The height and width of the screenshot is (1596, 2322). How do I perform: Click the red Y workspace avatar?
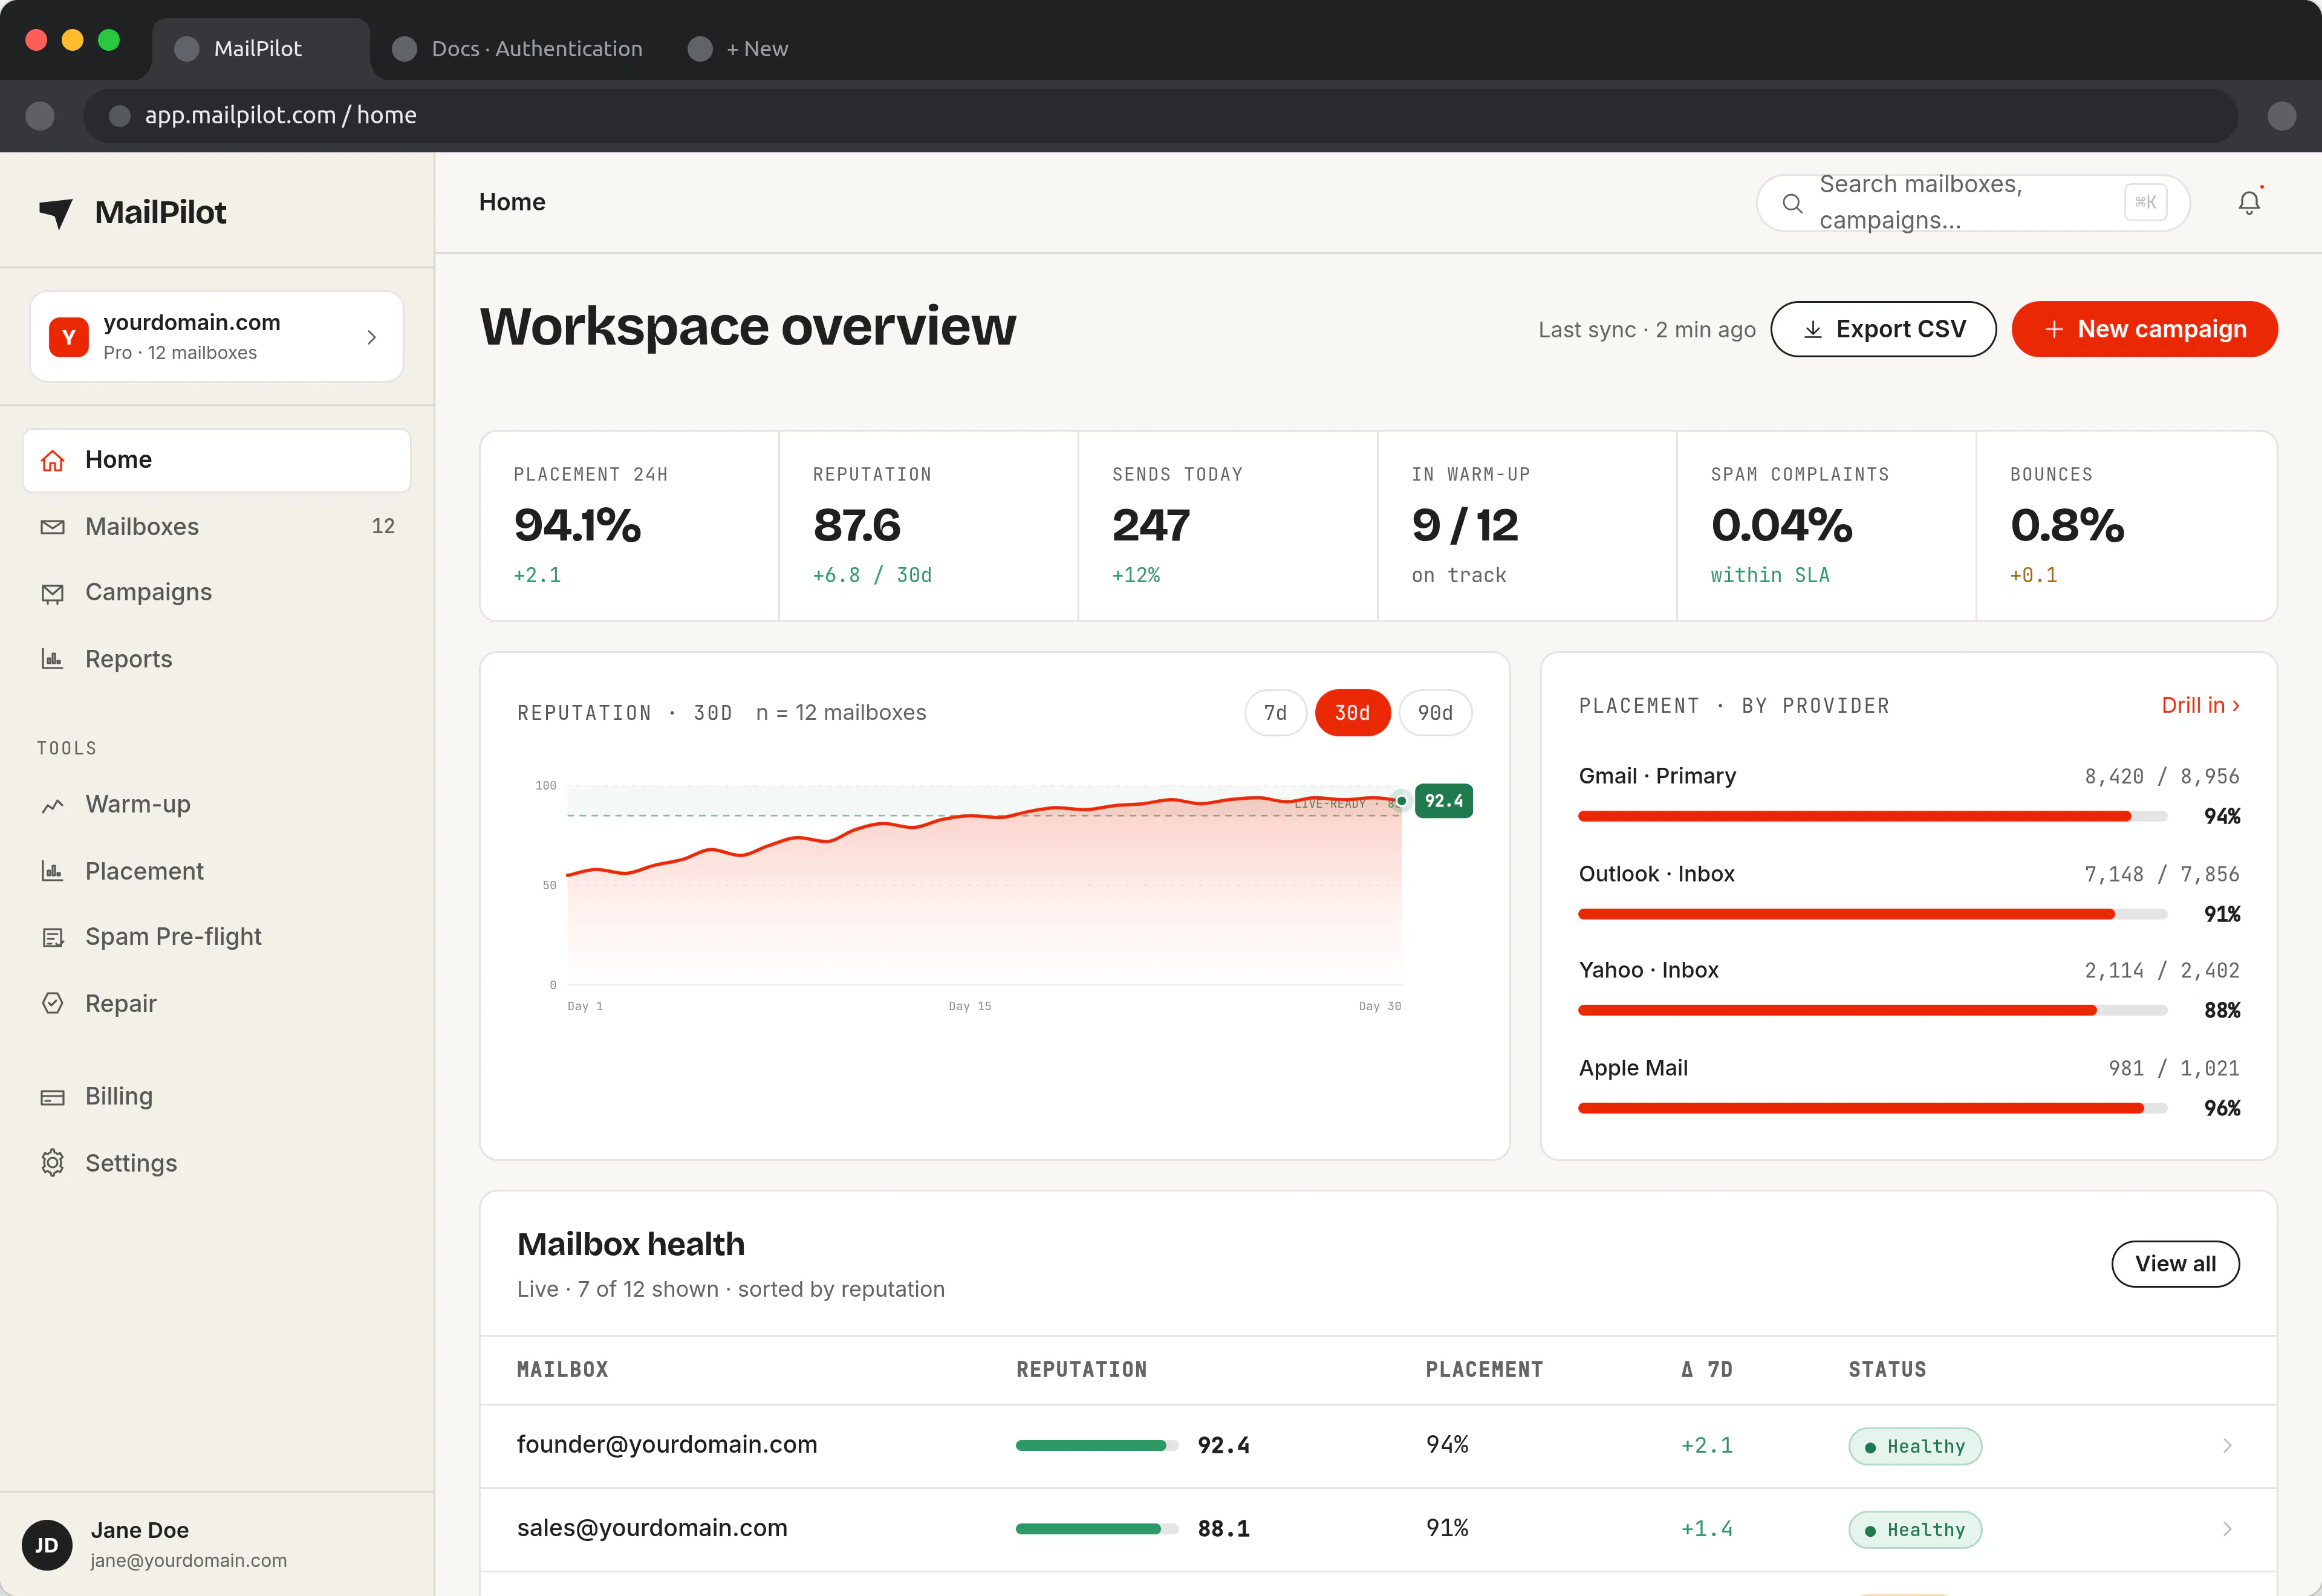(69, 337)
